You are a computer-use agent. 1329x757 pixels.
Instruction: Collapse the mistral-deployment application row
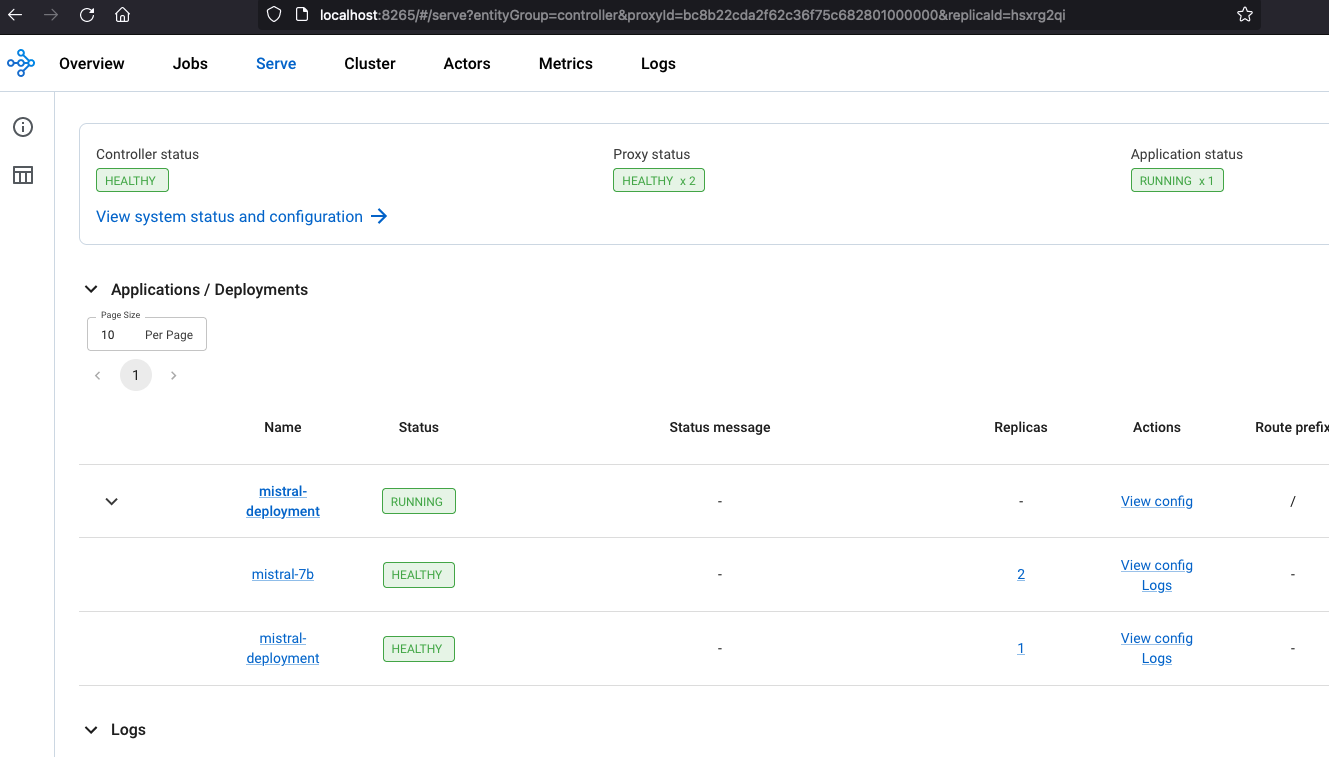click(112, 501)
